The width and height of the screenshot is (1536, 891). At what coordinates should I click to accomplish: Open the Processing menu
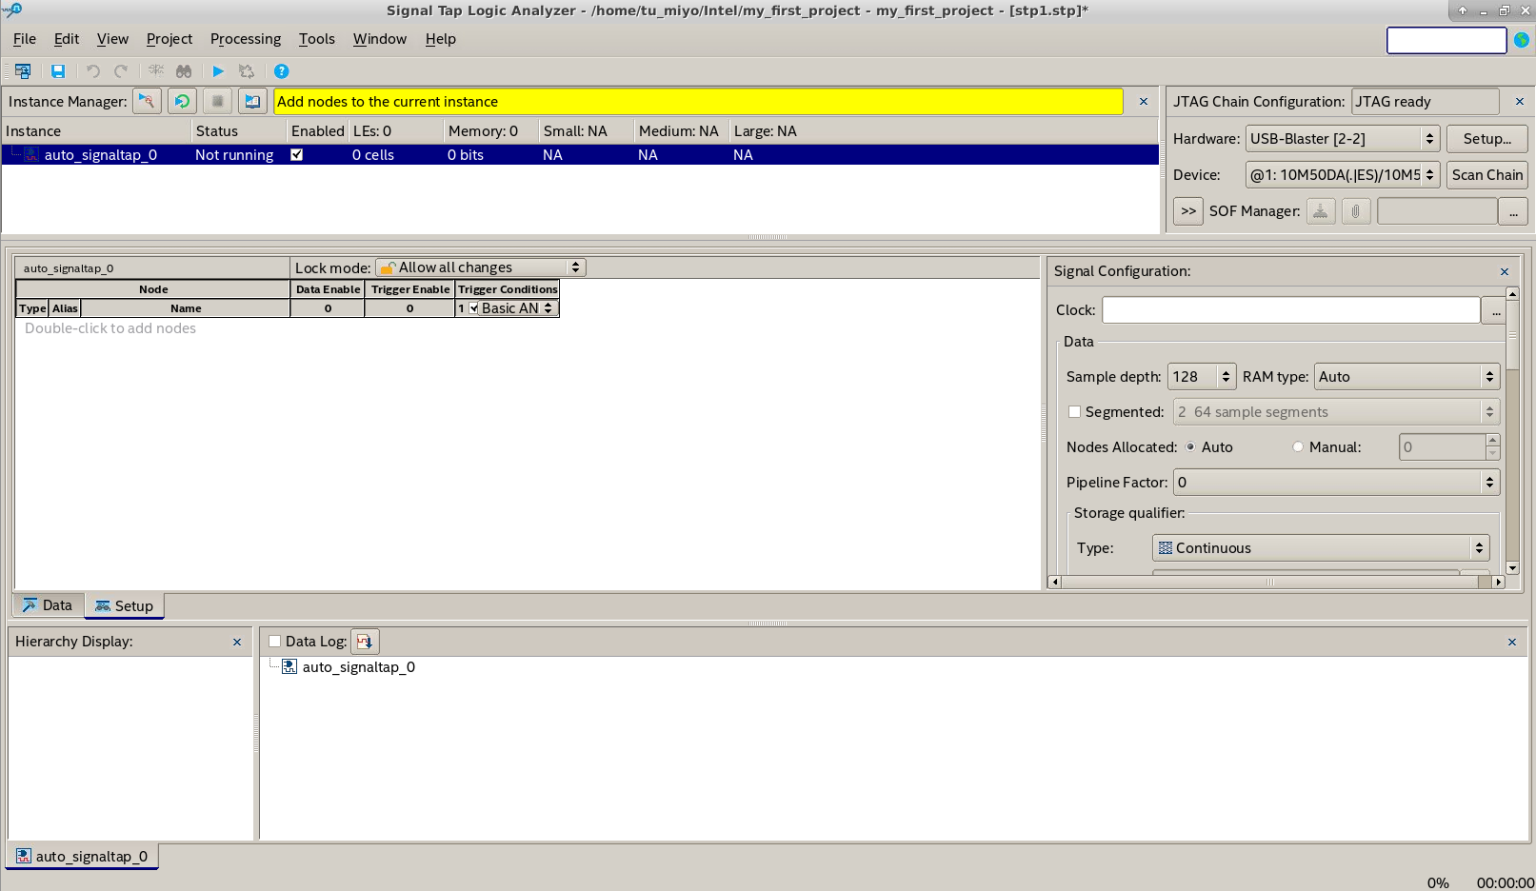[x=245, y=39]
